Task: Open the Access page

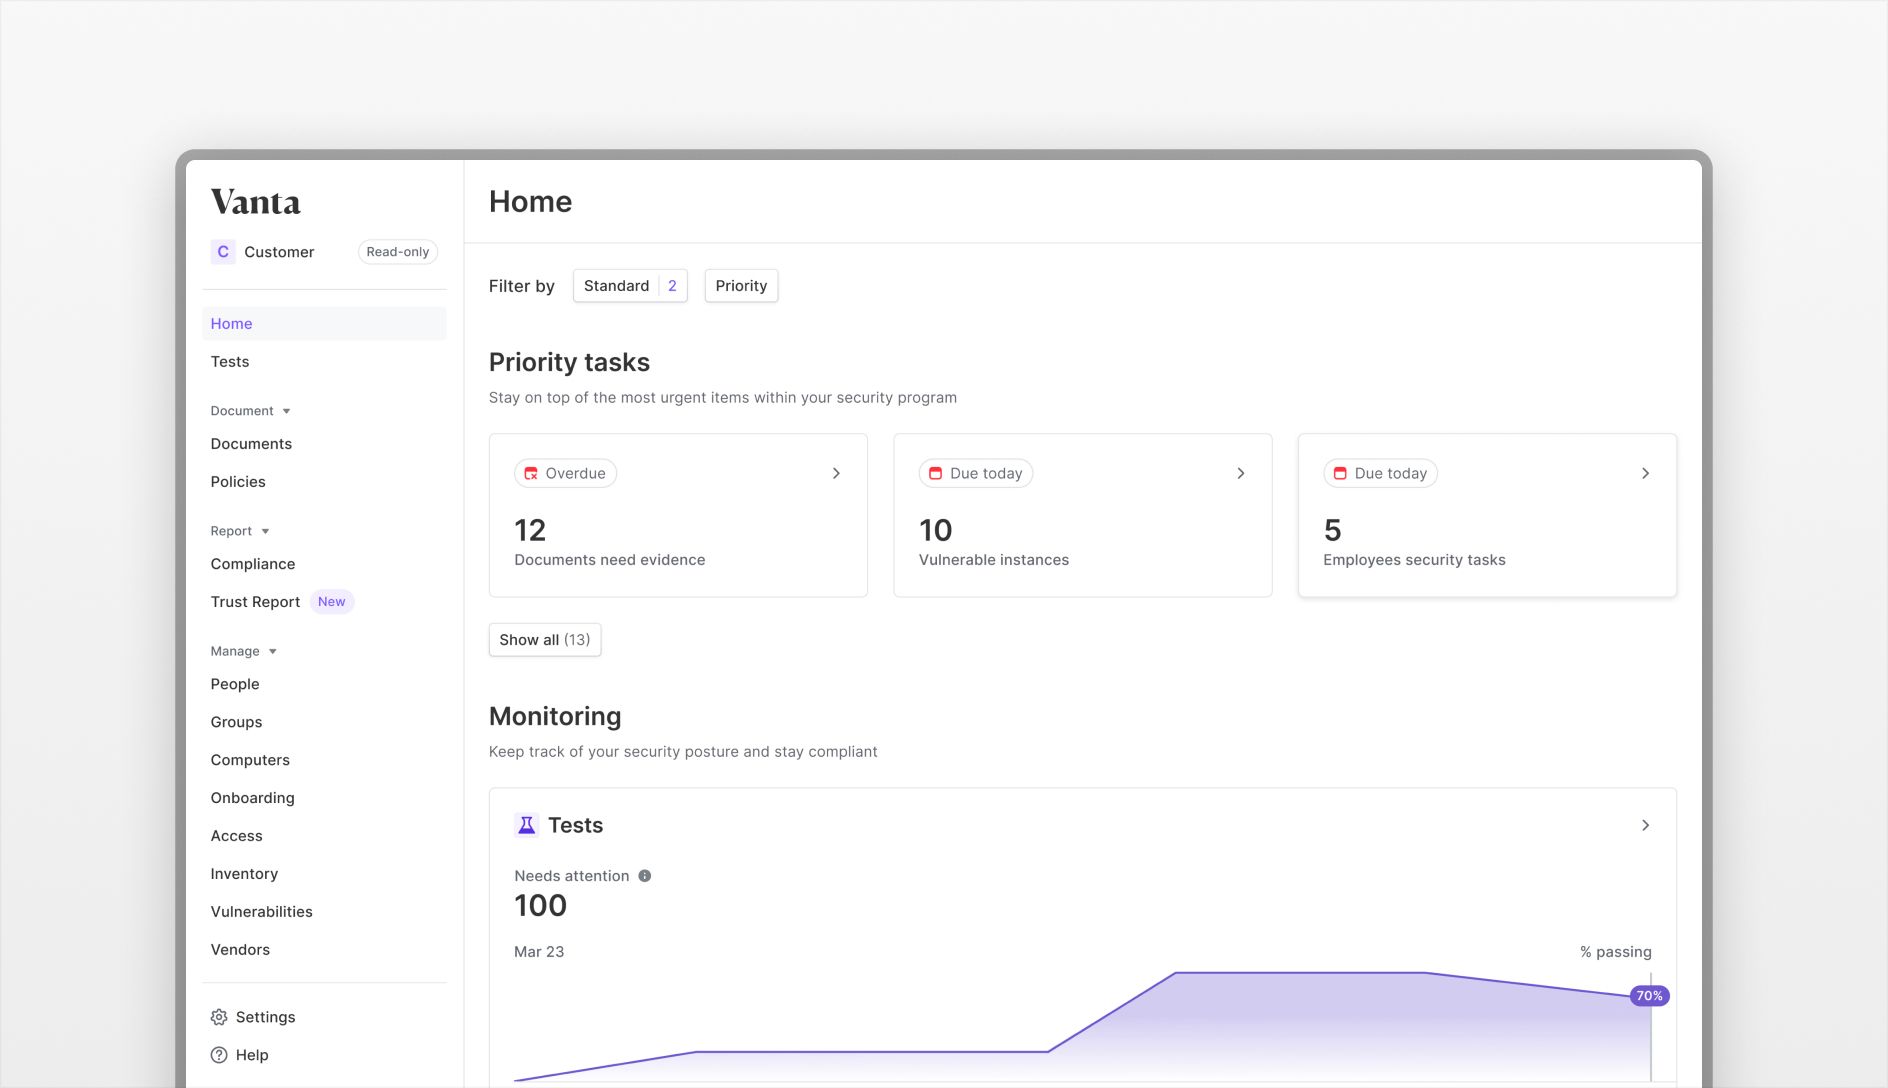Action: [324, 836]
